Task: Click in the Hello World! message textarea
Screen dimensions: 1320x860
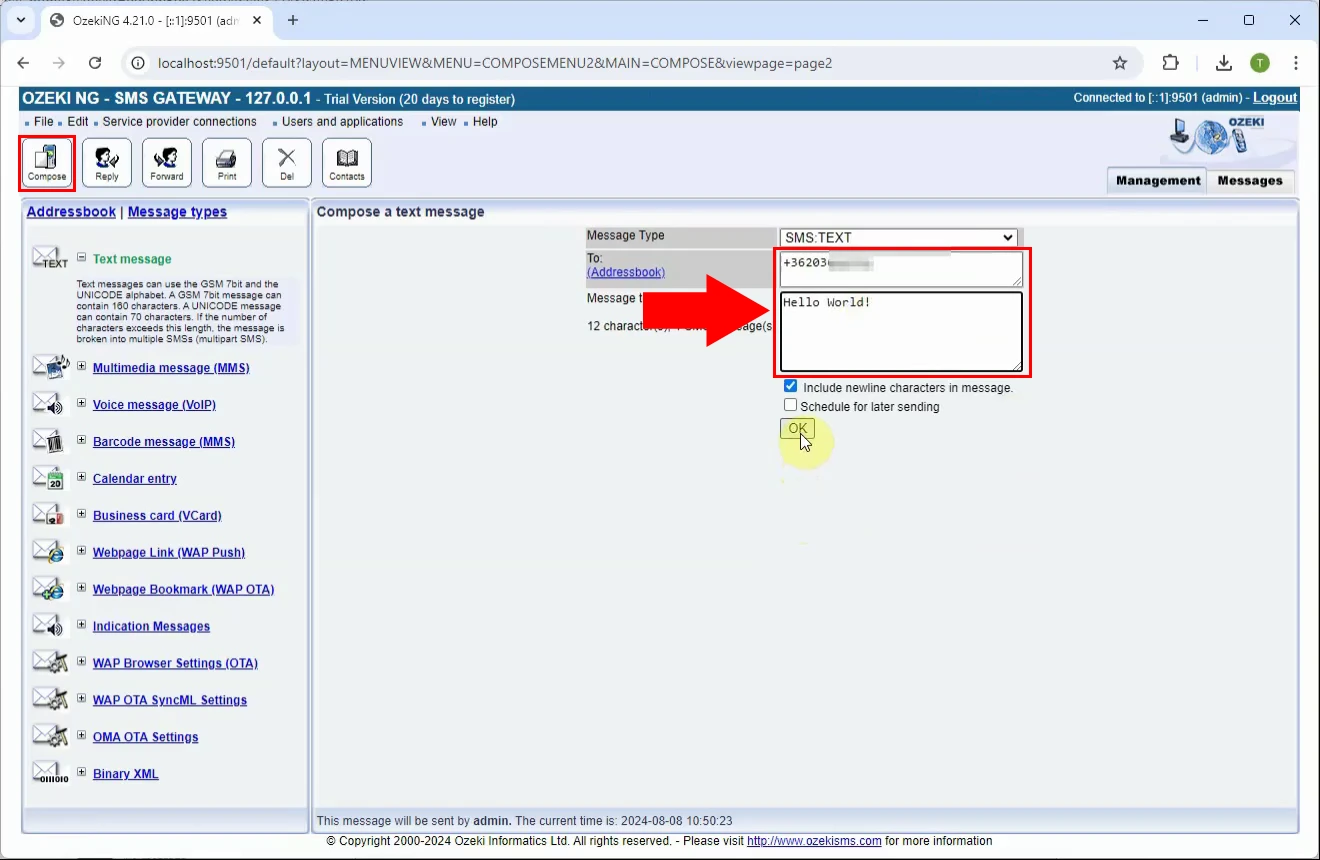Action: tap(901, 332)
